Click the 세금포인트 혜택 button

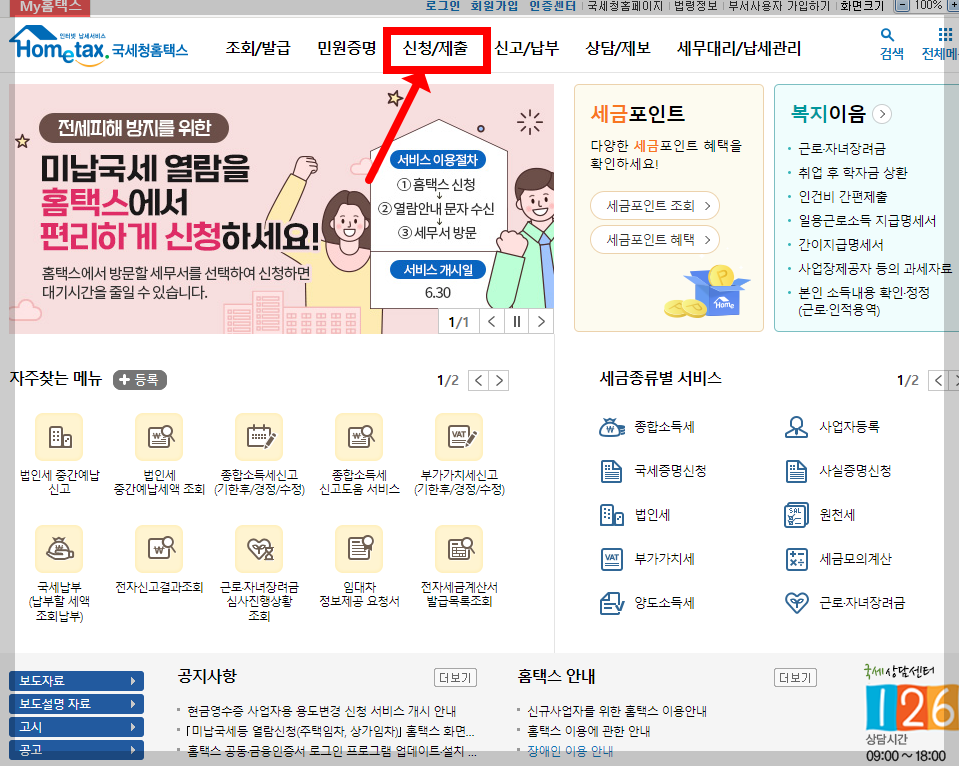tap(654, 240)
